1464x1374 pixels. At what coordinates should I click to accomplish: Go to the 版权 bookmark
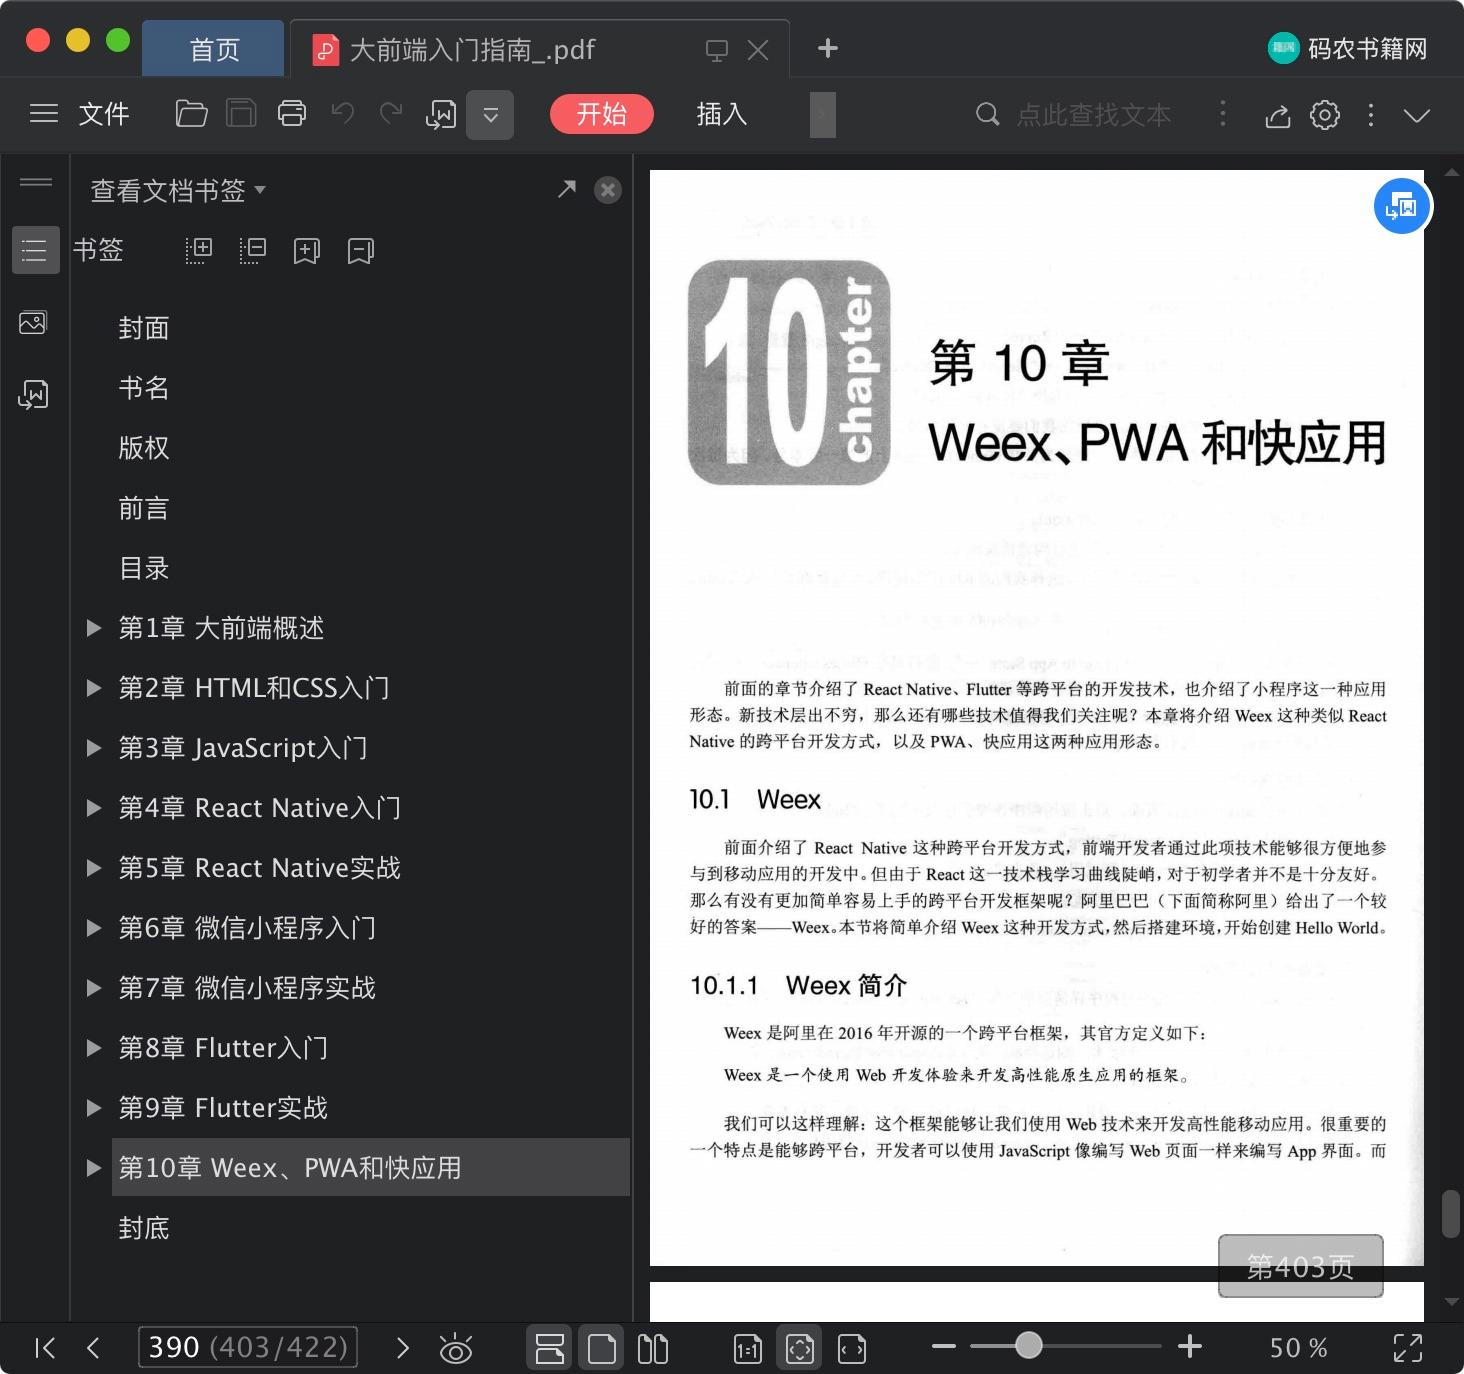click(144, 448)
